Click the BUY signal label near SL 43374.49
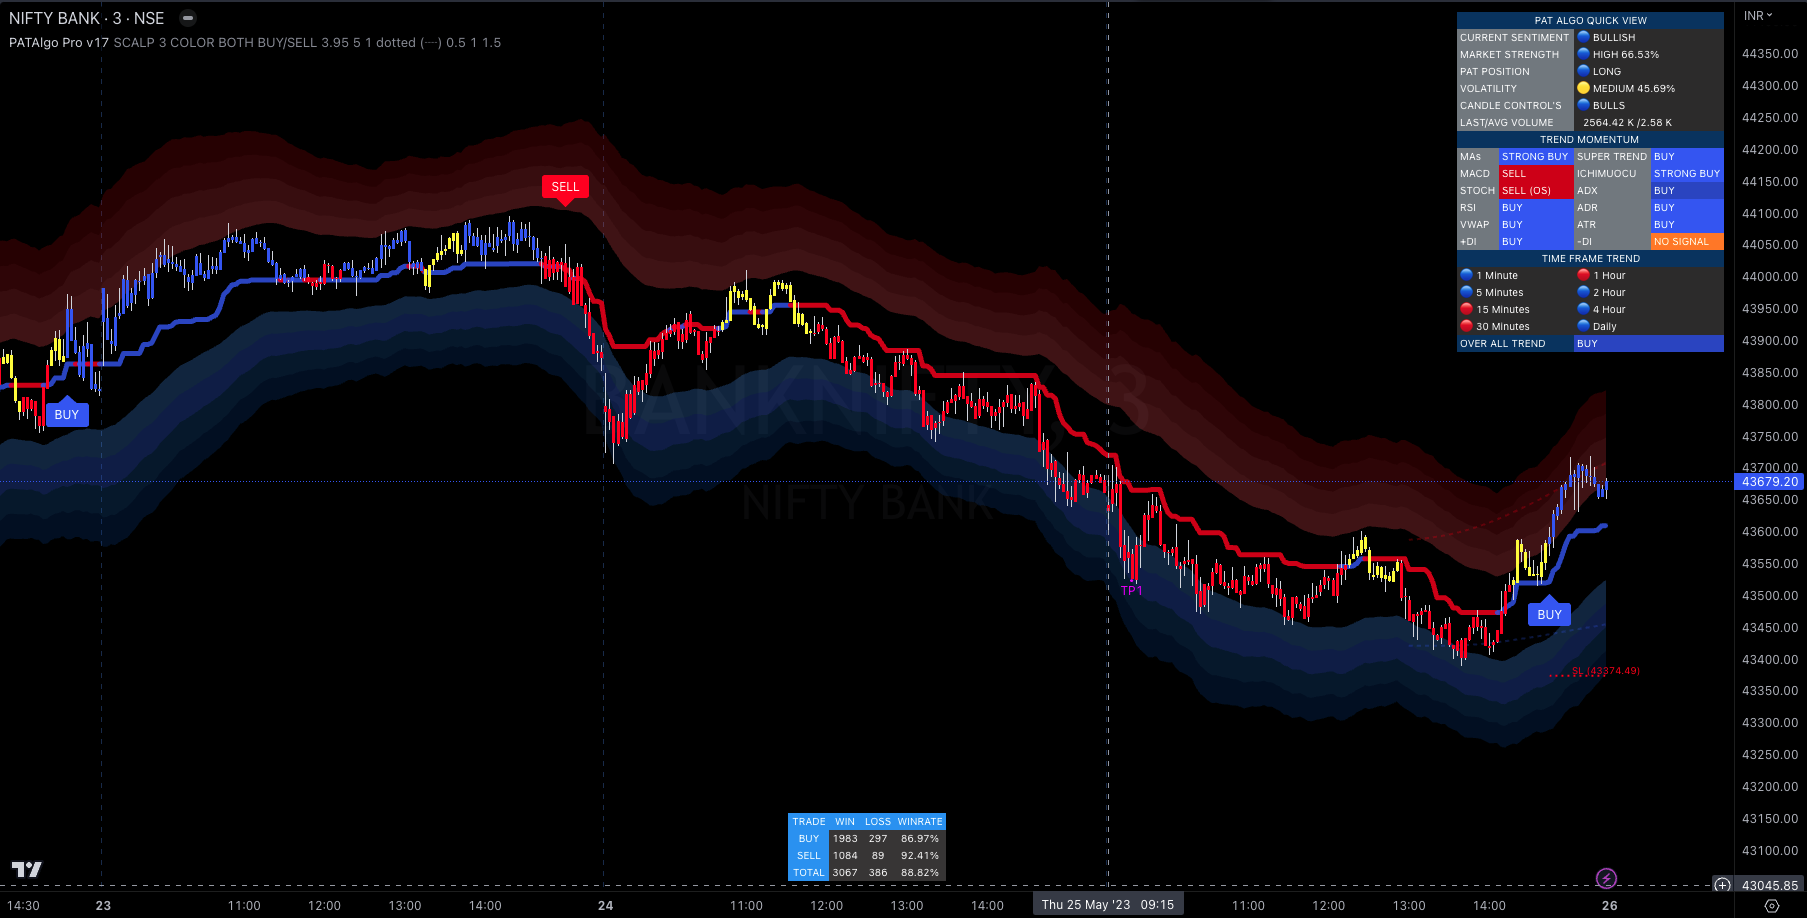 pyautogui.click(x=1549, y=615)
